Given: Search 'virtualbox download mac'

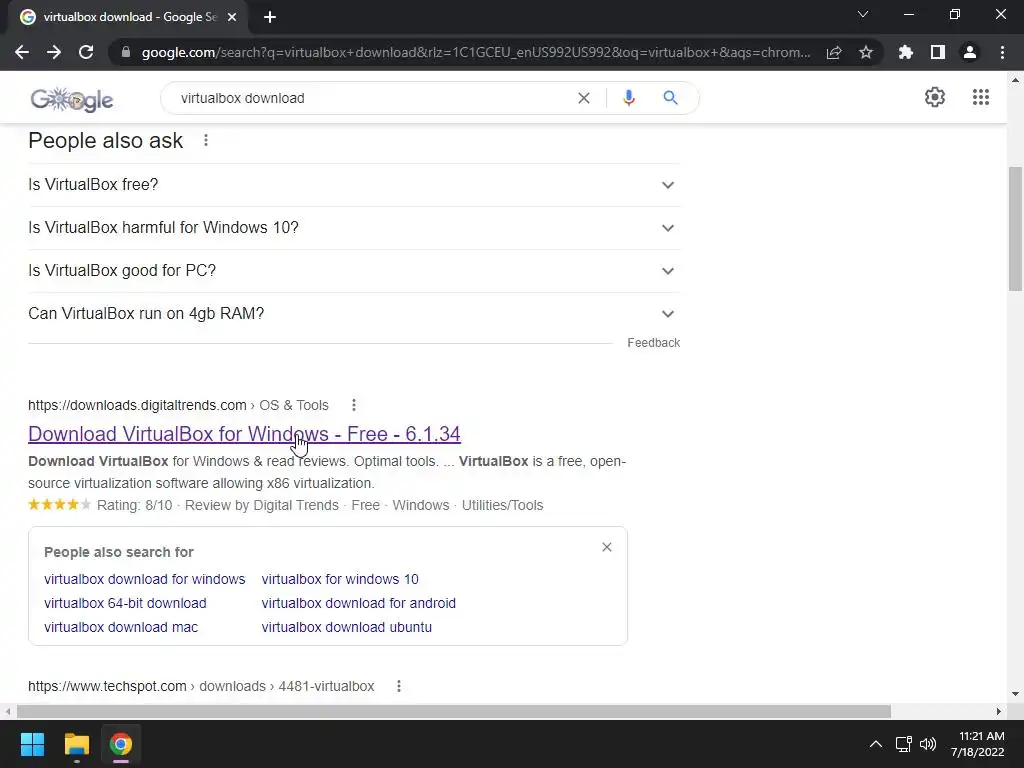Looking at the screenshot, I should pos(121,627).
